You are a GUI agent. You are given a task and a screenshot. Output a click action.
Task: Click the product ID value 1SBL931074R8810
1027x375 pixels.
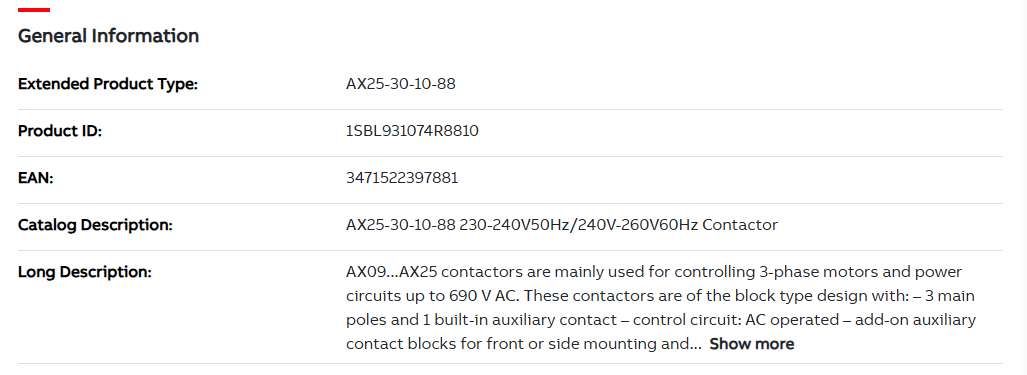coord(412,131)
